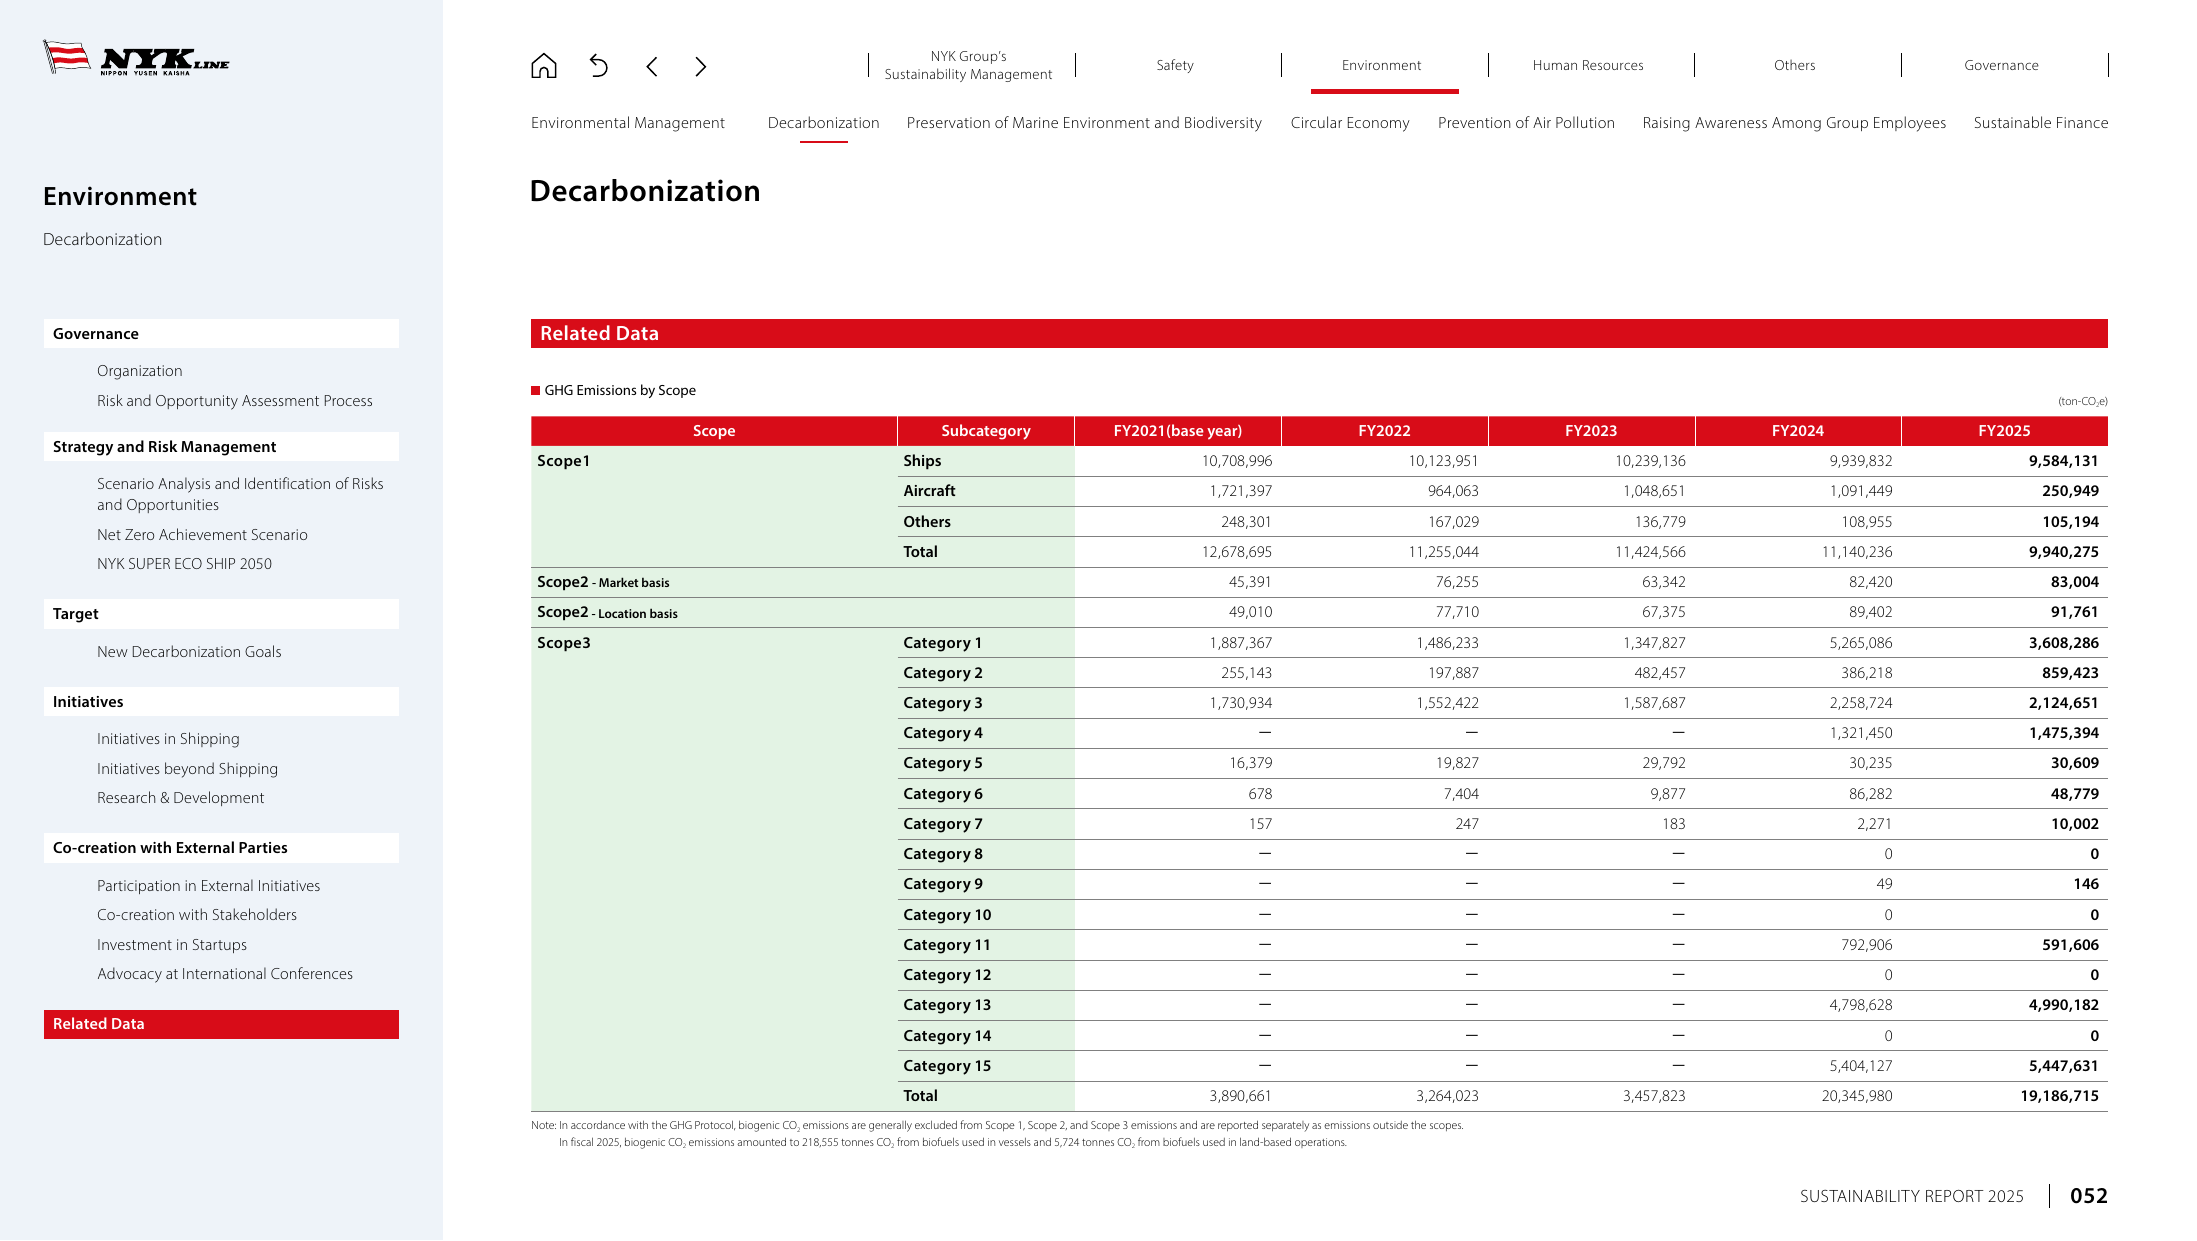Screen dimensions: 2197x1241
Task: Click the GHG Emissions by Scope title
Action: click(x=620, y=391)
